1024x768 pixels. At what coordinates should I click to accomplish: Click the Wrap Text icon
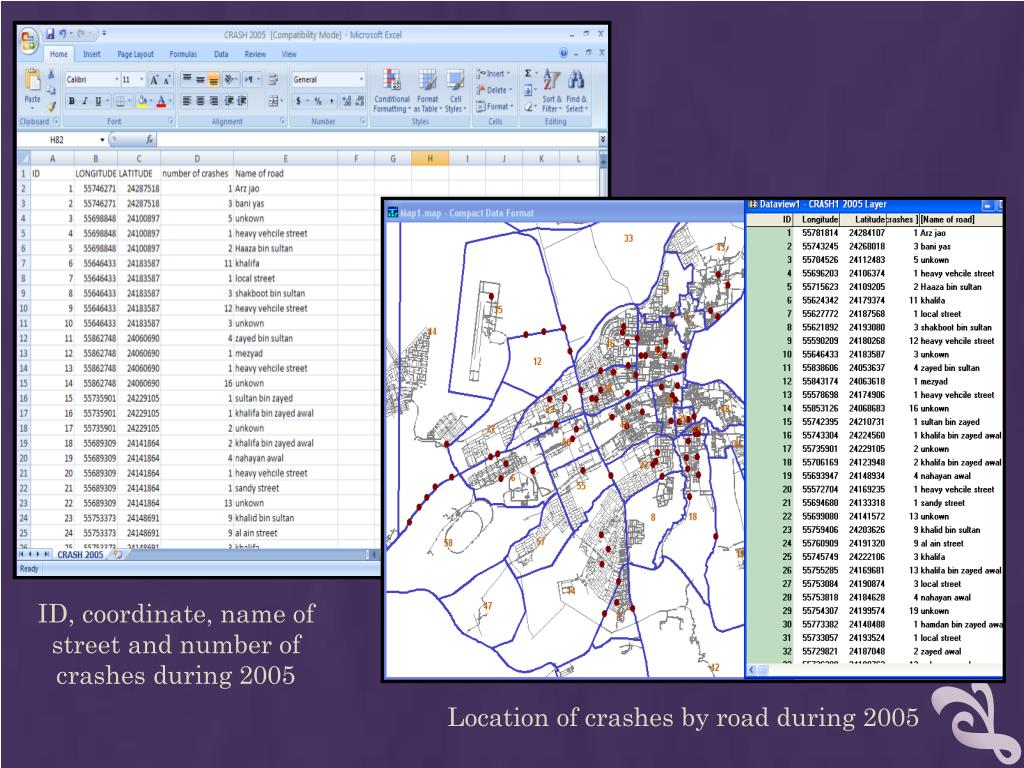click(x=273, y=80)
